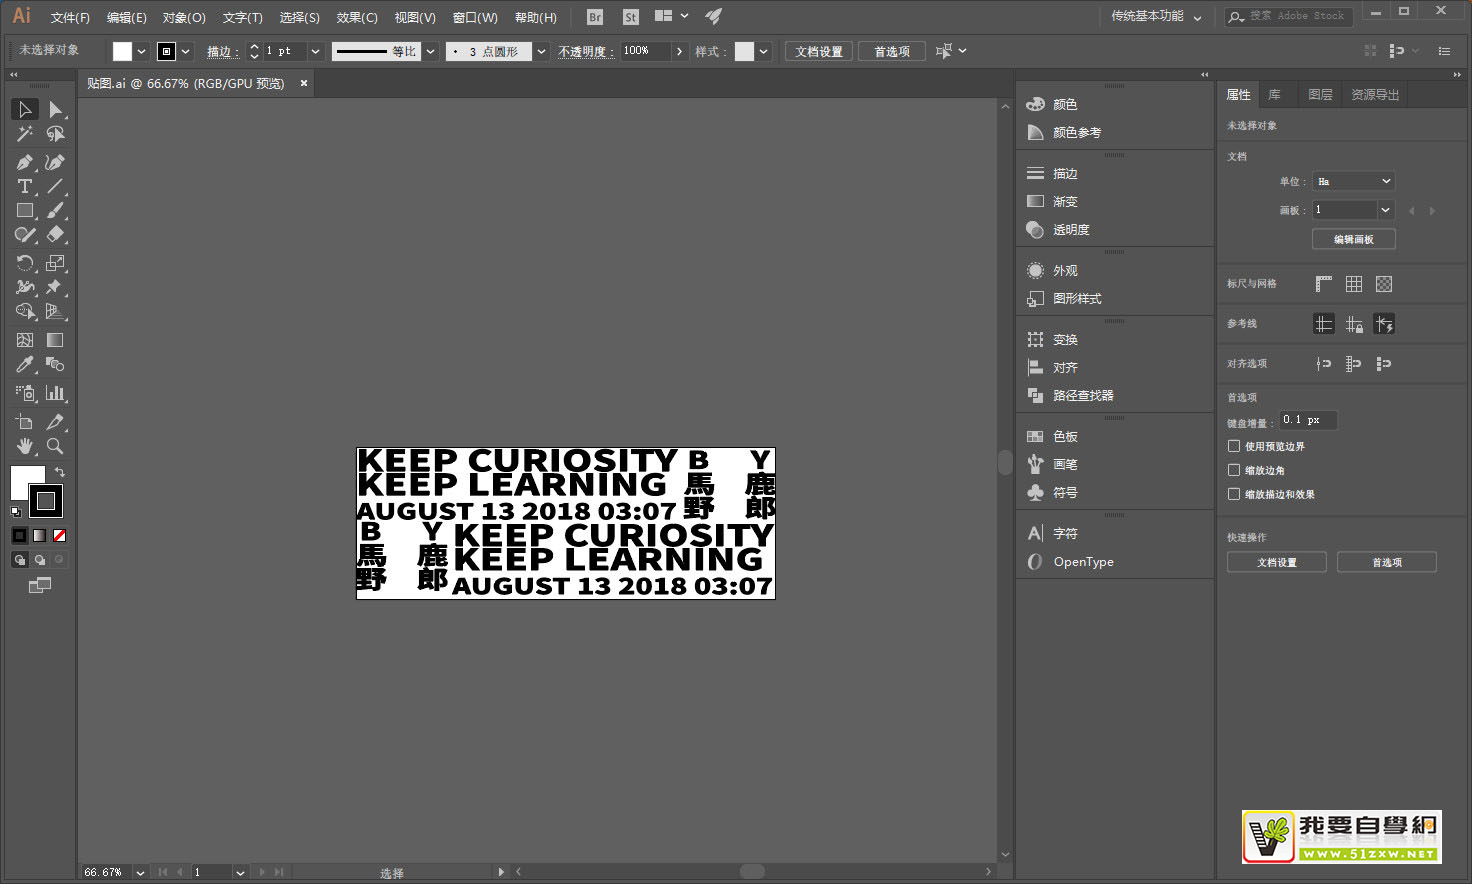Image resolution: width=1472 pixels, height=884 pixels.
Task: Click the 键盘增量 input field
Action: [x=1308, y=420]
